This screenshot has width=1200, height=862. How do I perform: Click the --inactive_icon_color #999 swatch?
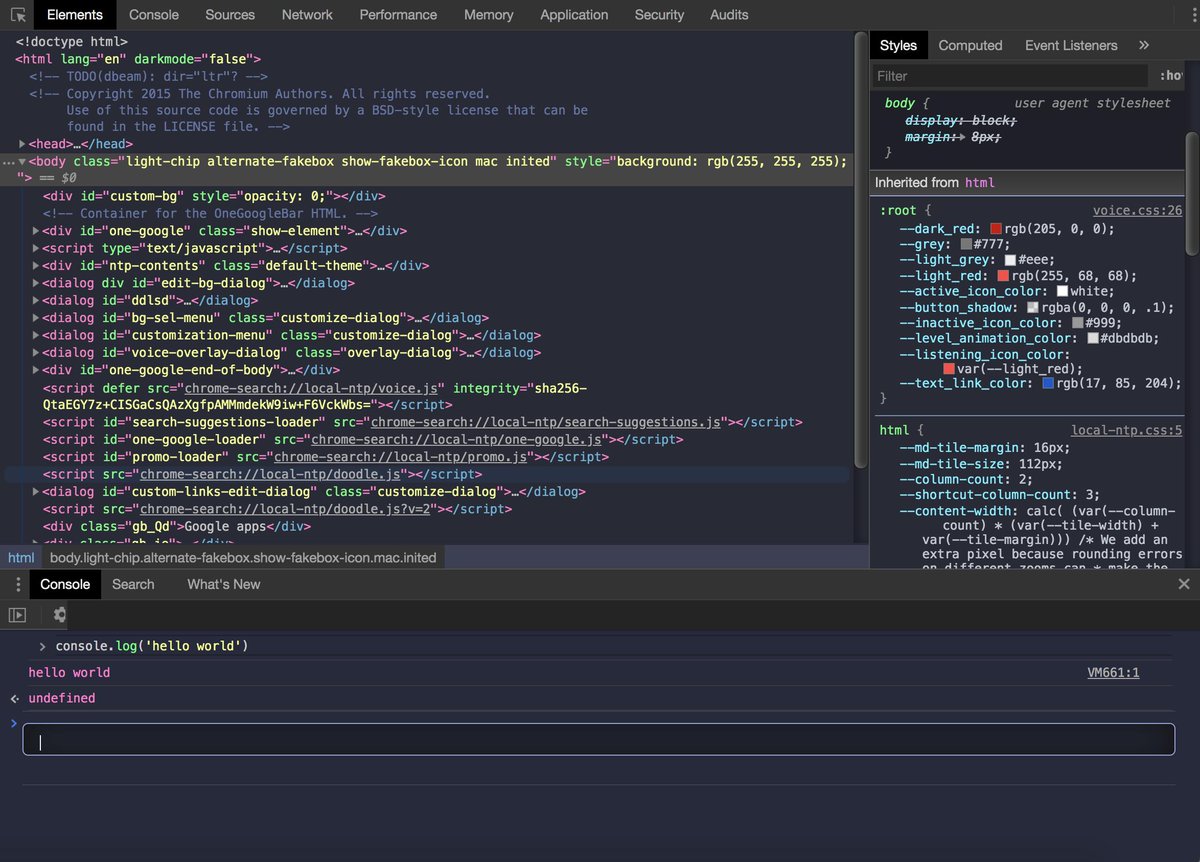coord(1077,323)
